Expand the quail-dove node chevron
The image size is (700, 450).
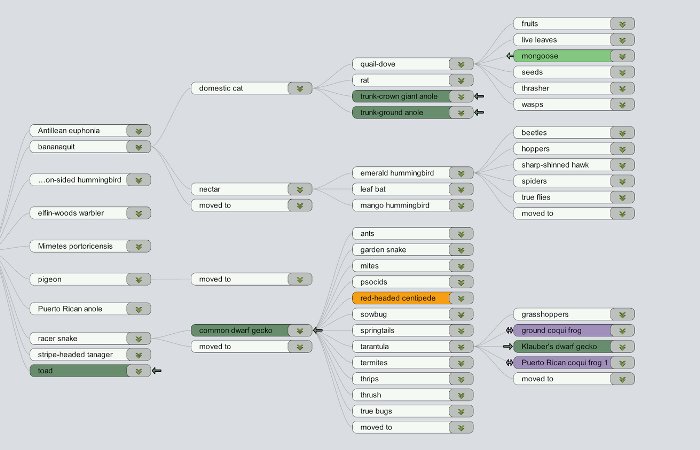[461, 64]
